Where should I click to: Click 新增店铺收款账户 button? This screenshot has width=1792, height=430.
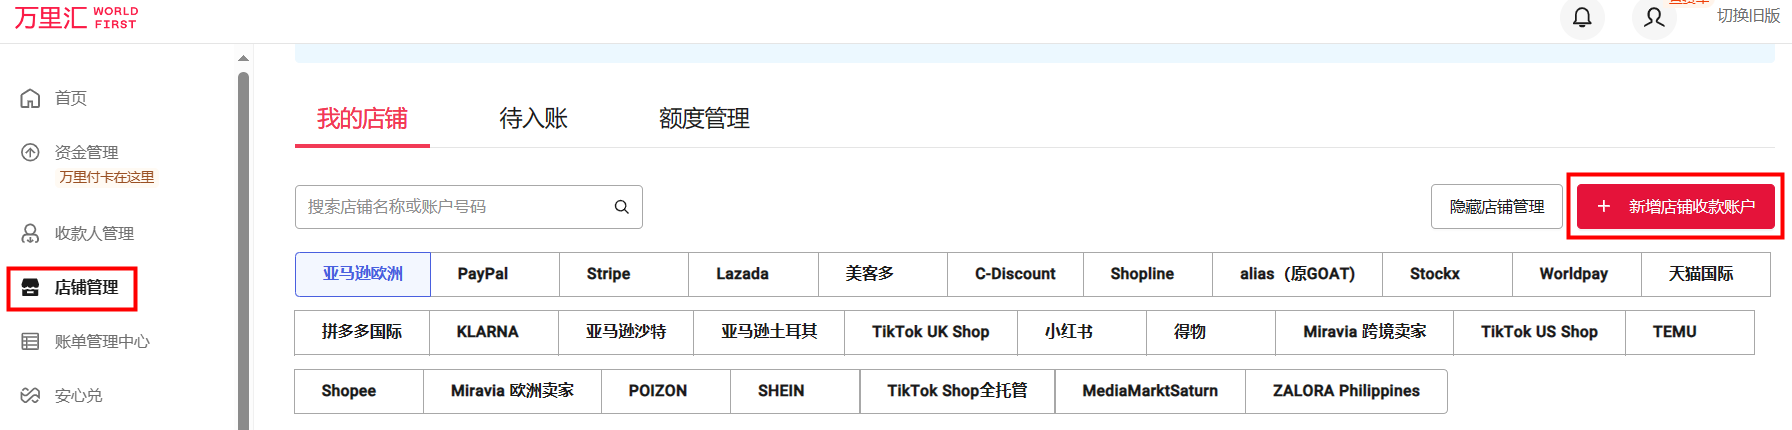(x=1675, y=207)
